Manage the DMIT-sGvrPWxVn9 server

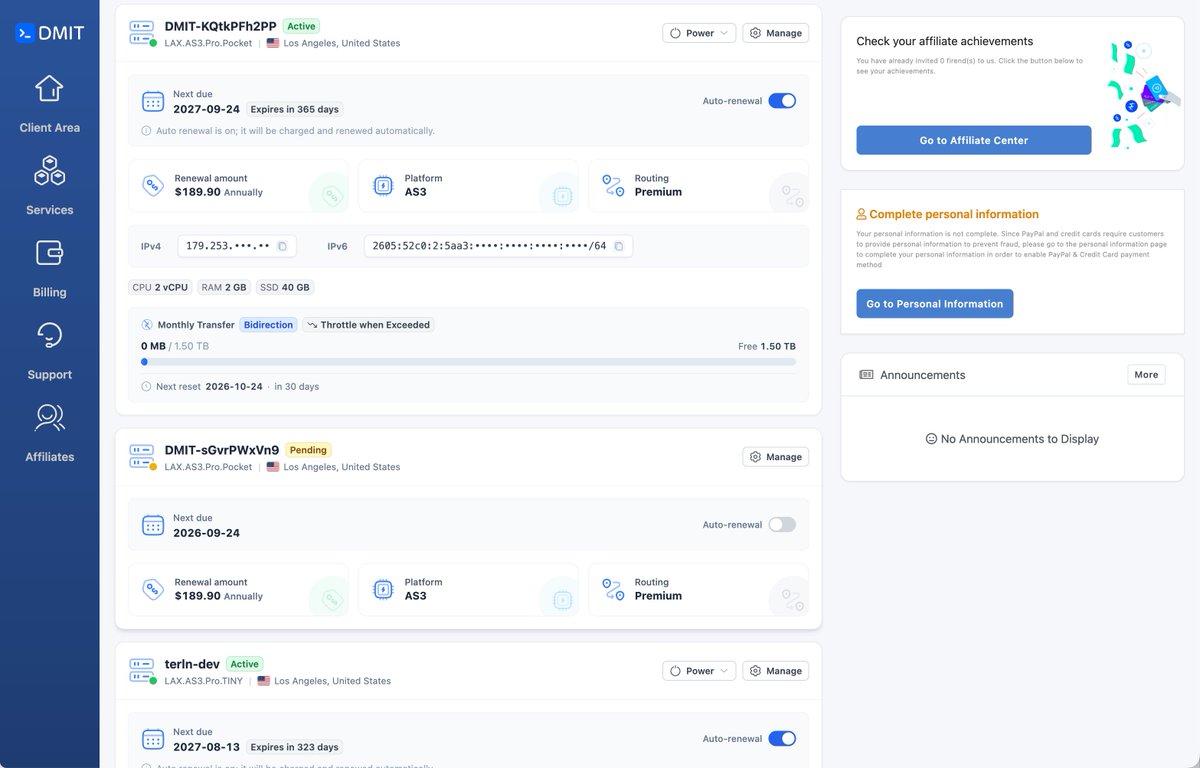point(775,457)
